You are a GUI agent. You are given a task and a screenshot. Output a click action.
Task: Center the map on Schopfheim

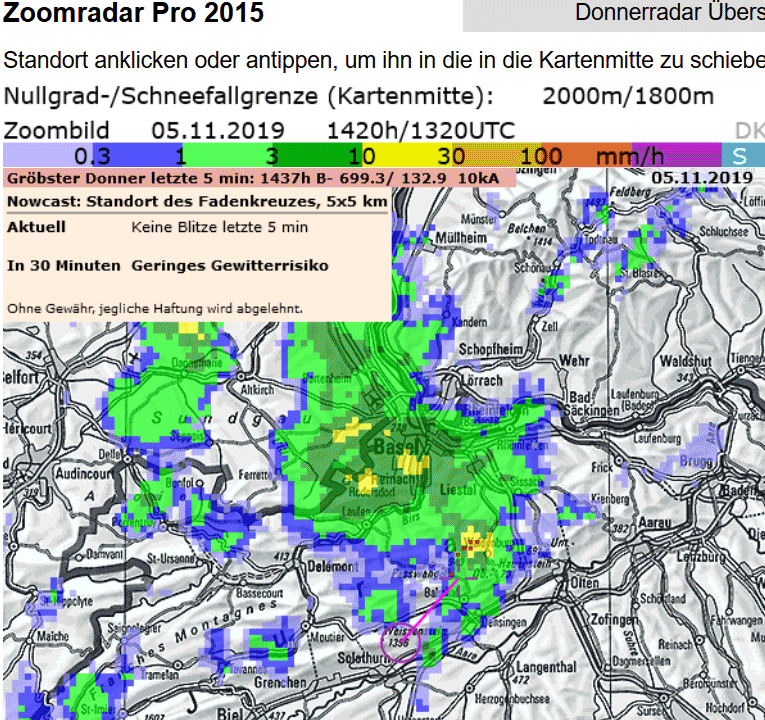tap(490, 349)
